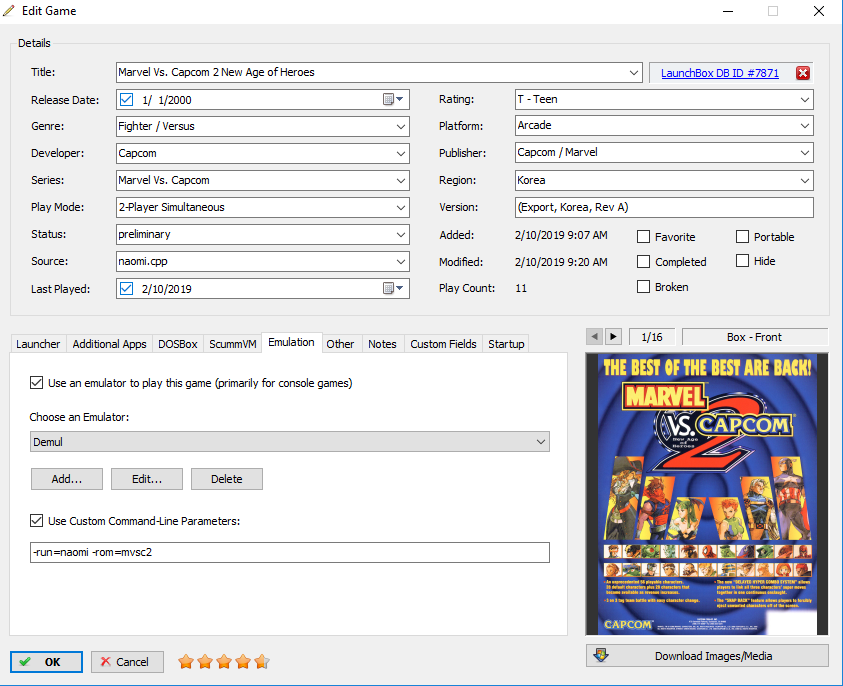Mark game as Favorite
The image size is (843, 686).
point(644,237)
